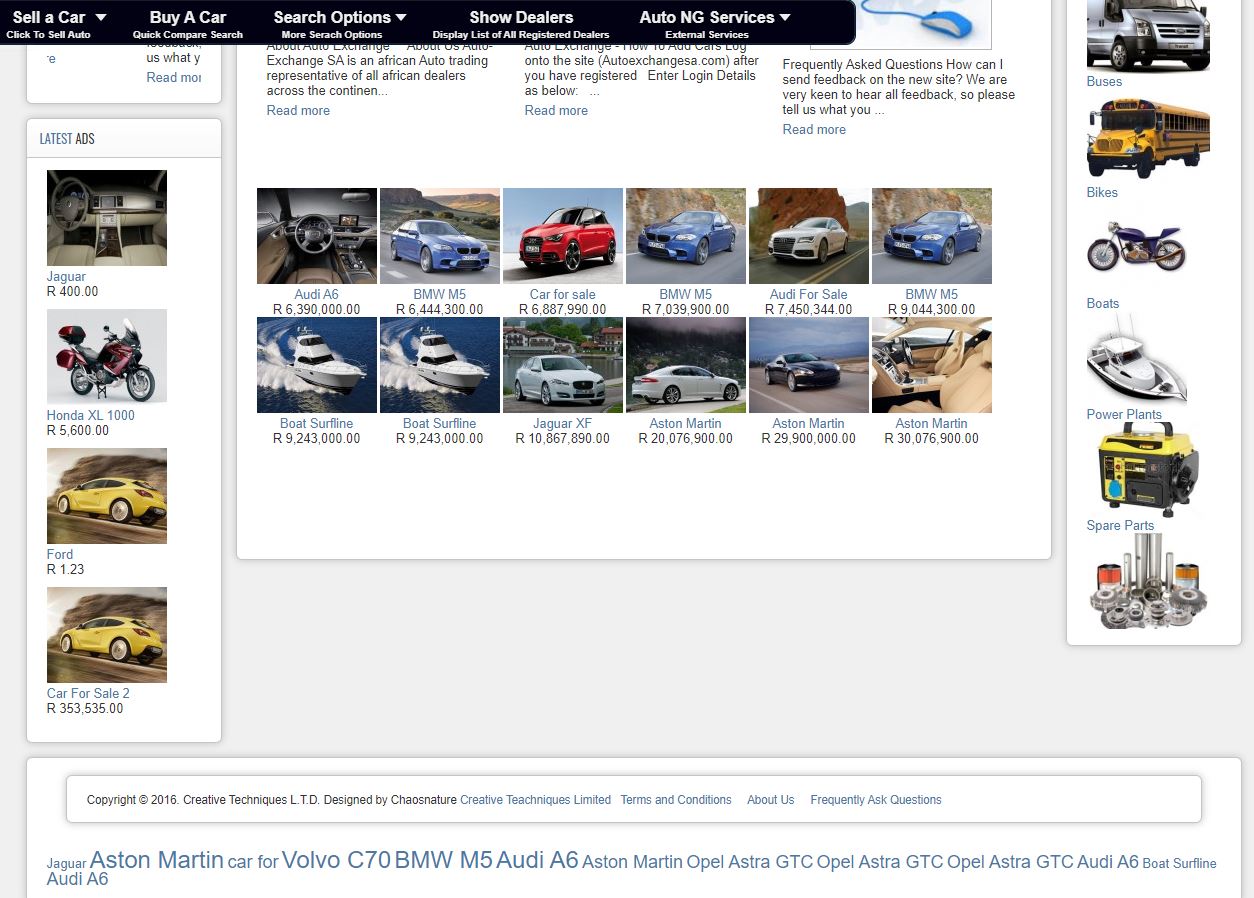Click the yellow school bus icon
Viewport: 1254px width, 898px height.
pos(1147,138)
